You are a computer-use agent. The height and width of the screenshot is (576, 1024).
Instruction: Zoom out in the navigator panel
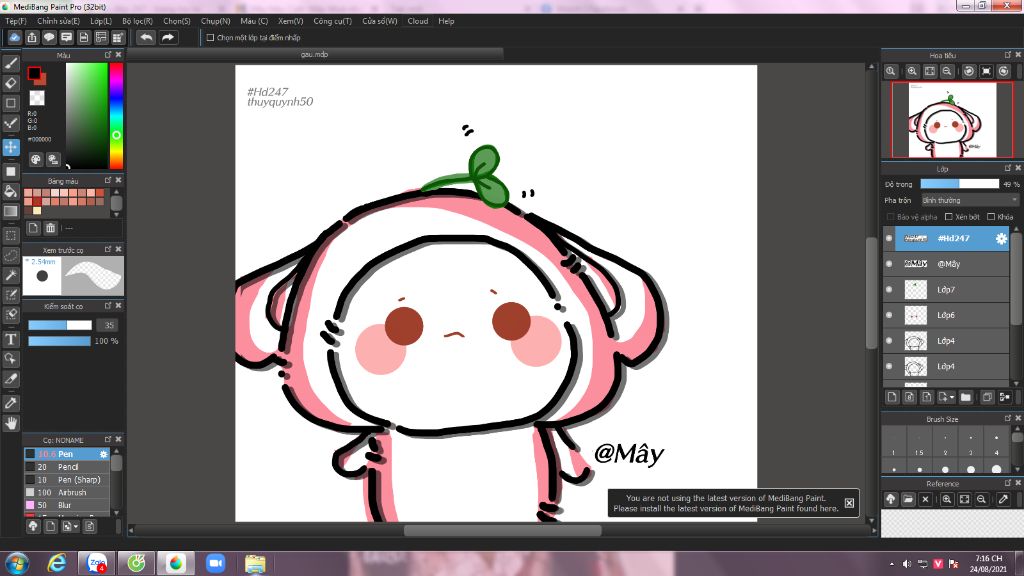(x=947, y=71)
